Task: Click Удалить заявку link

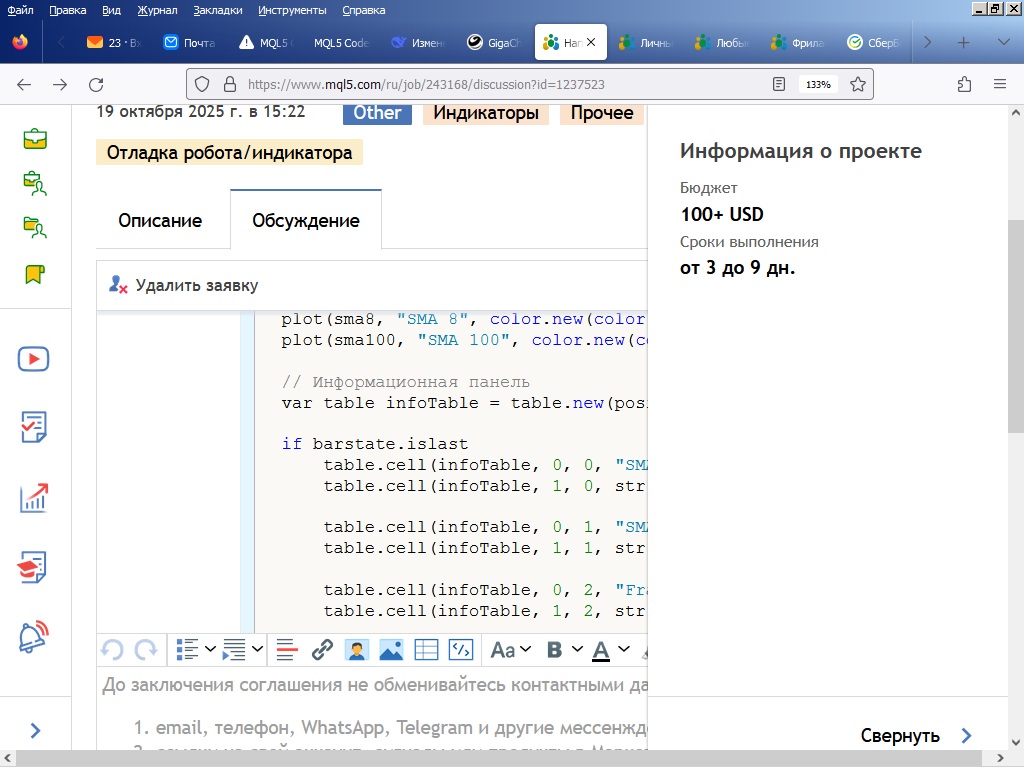Action: click(196, 285)
